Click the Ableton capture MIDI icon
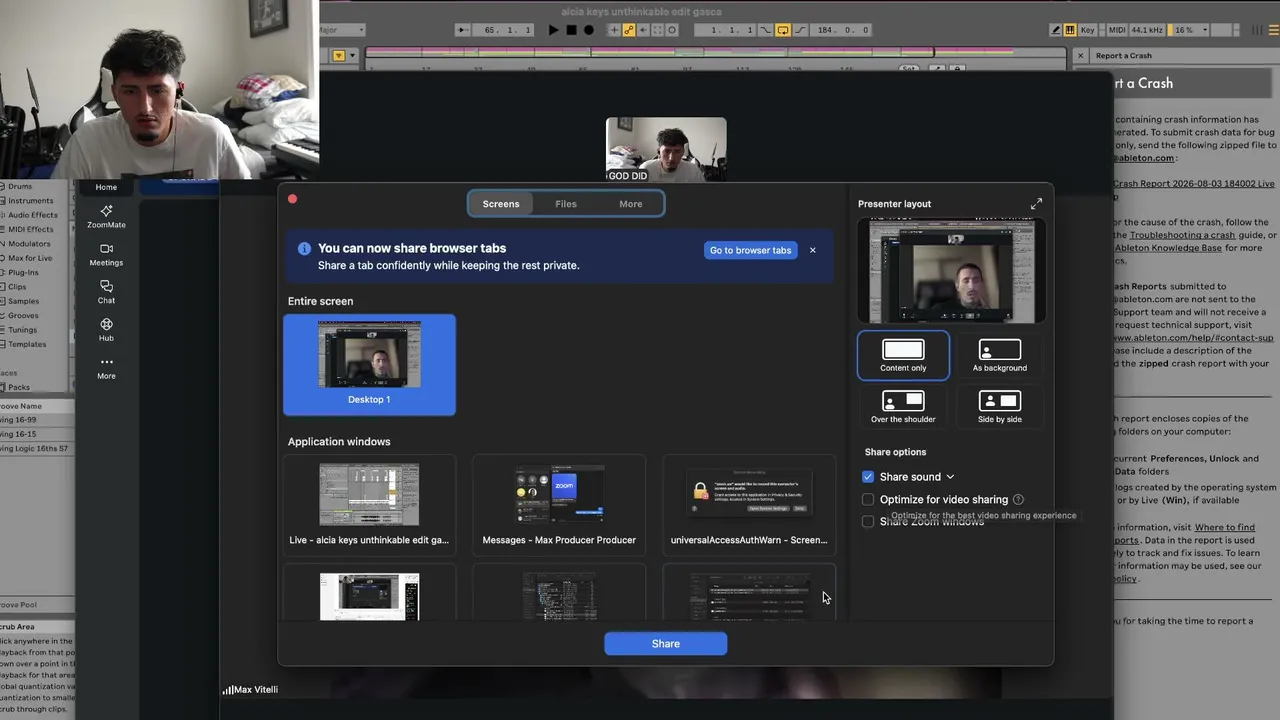The height and width of the screenshot is (720, 1280). 657,30
